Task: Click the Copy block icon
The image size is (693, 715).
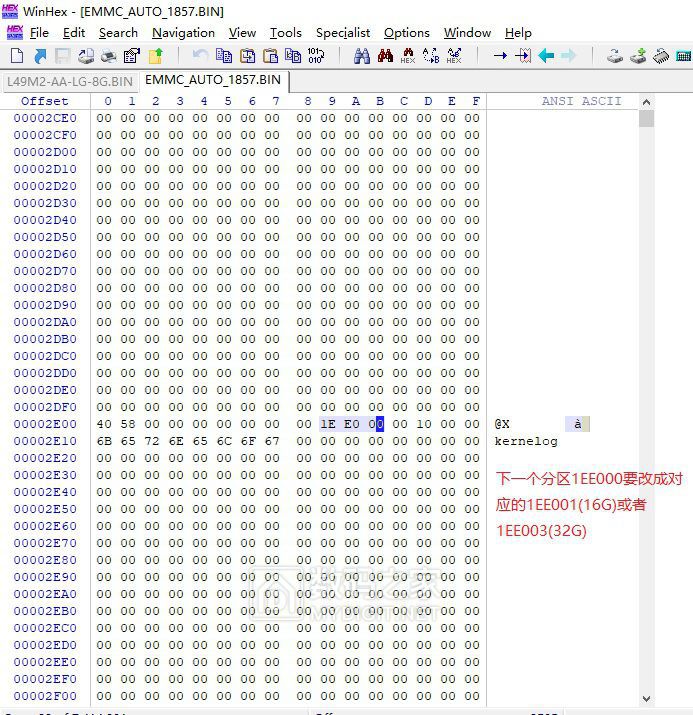Action: click(224, 56)
